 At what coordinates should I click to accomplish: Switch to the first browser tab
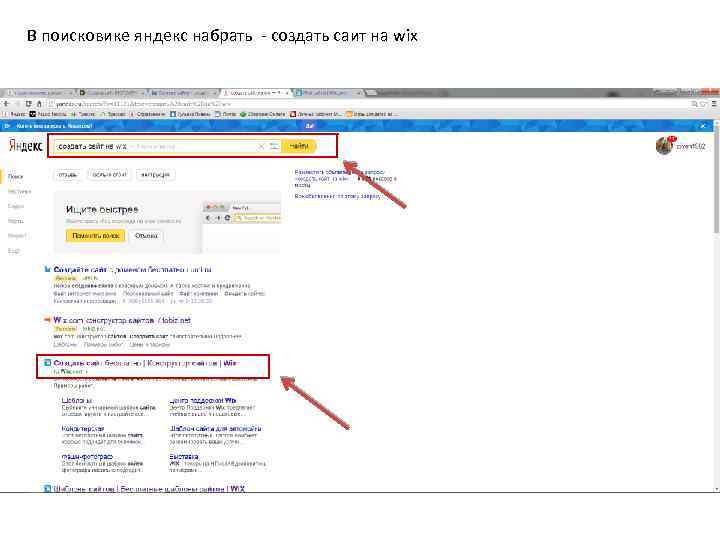[38, 93]
